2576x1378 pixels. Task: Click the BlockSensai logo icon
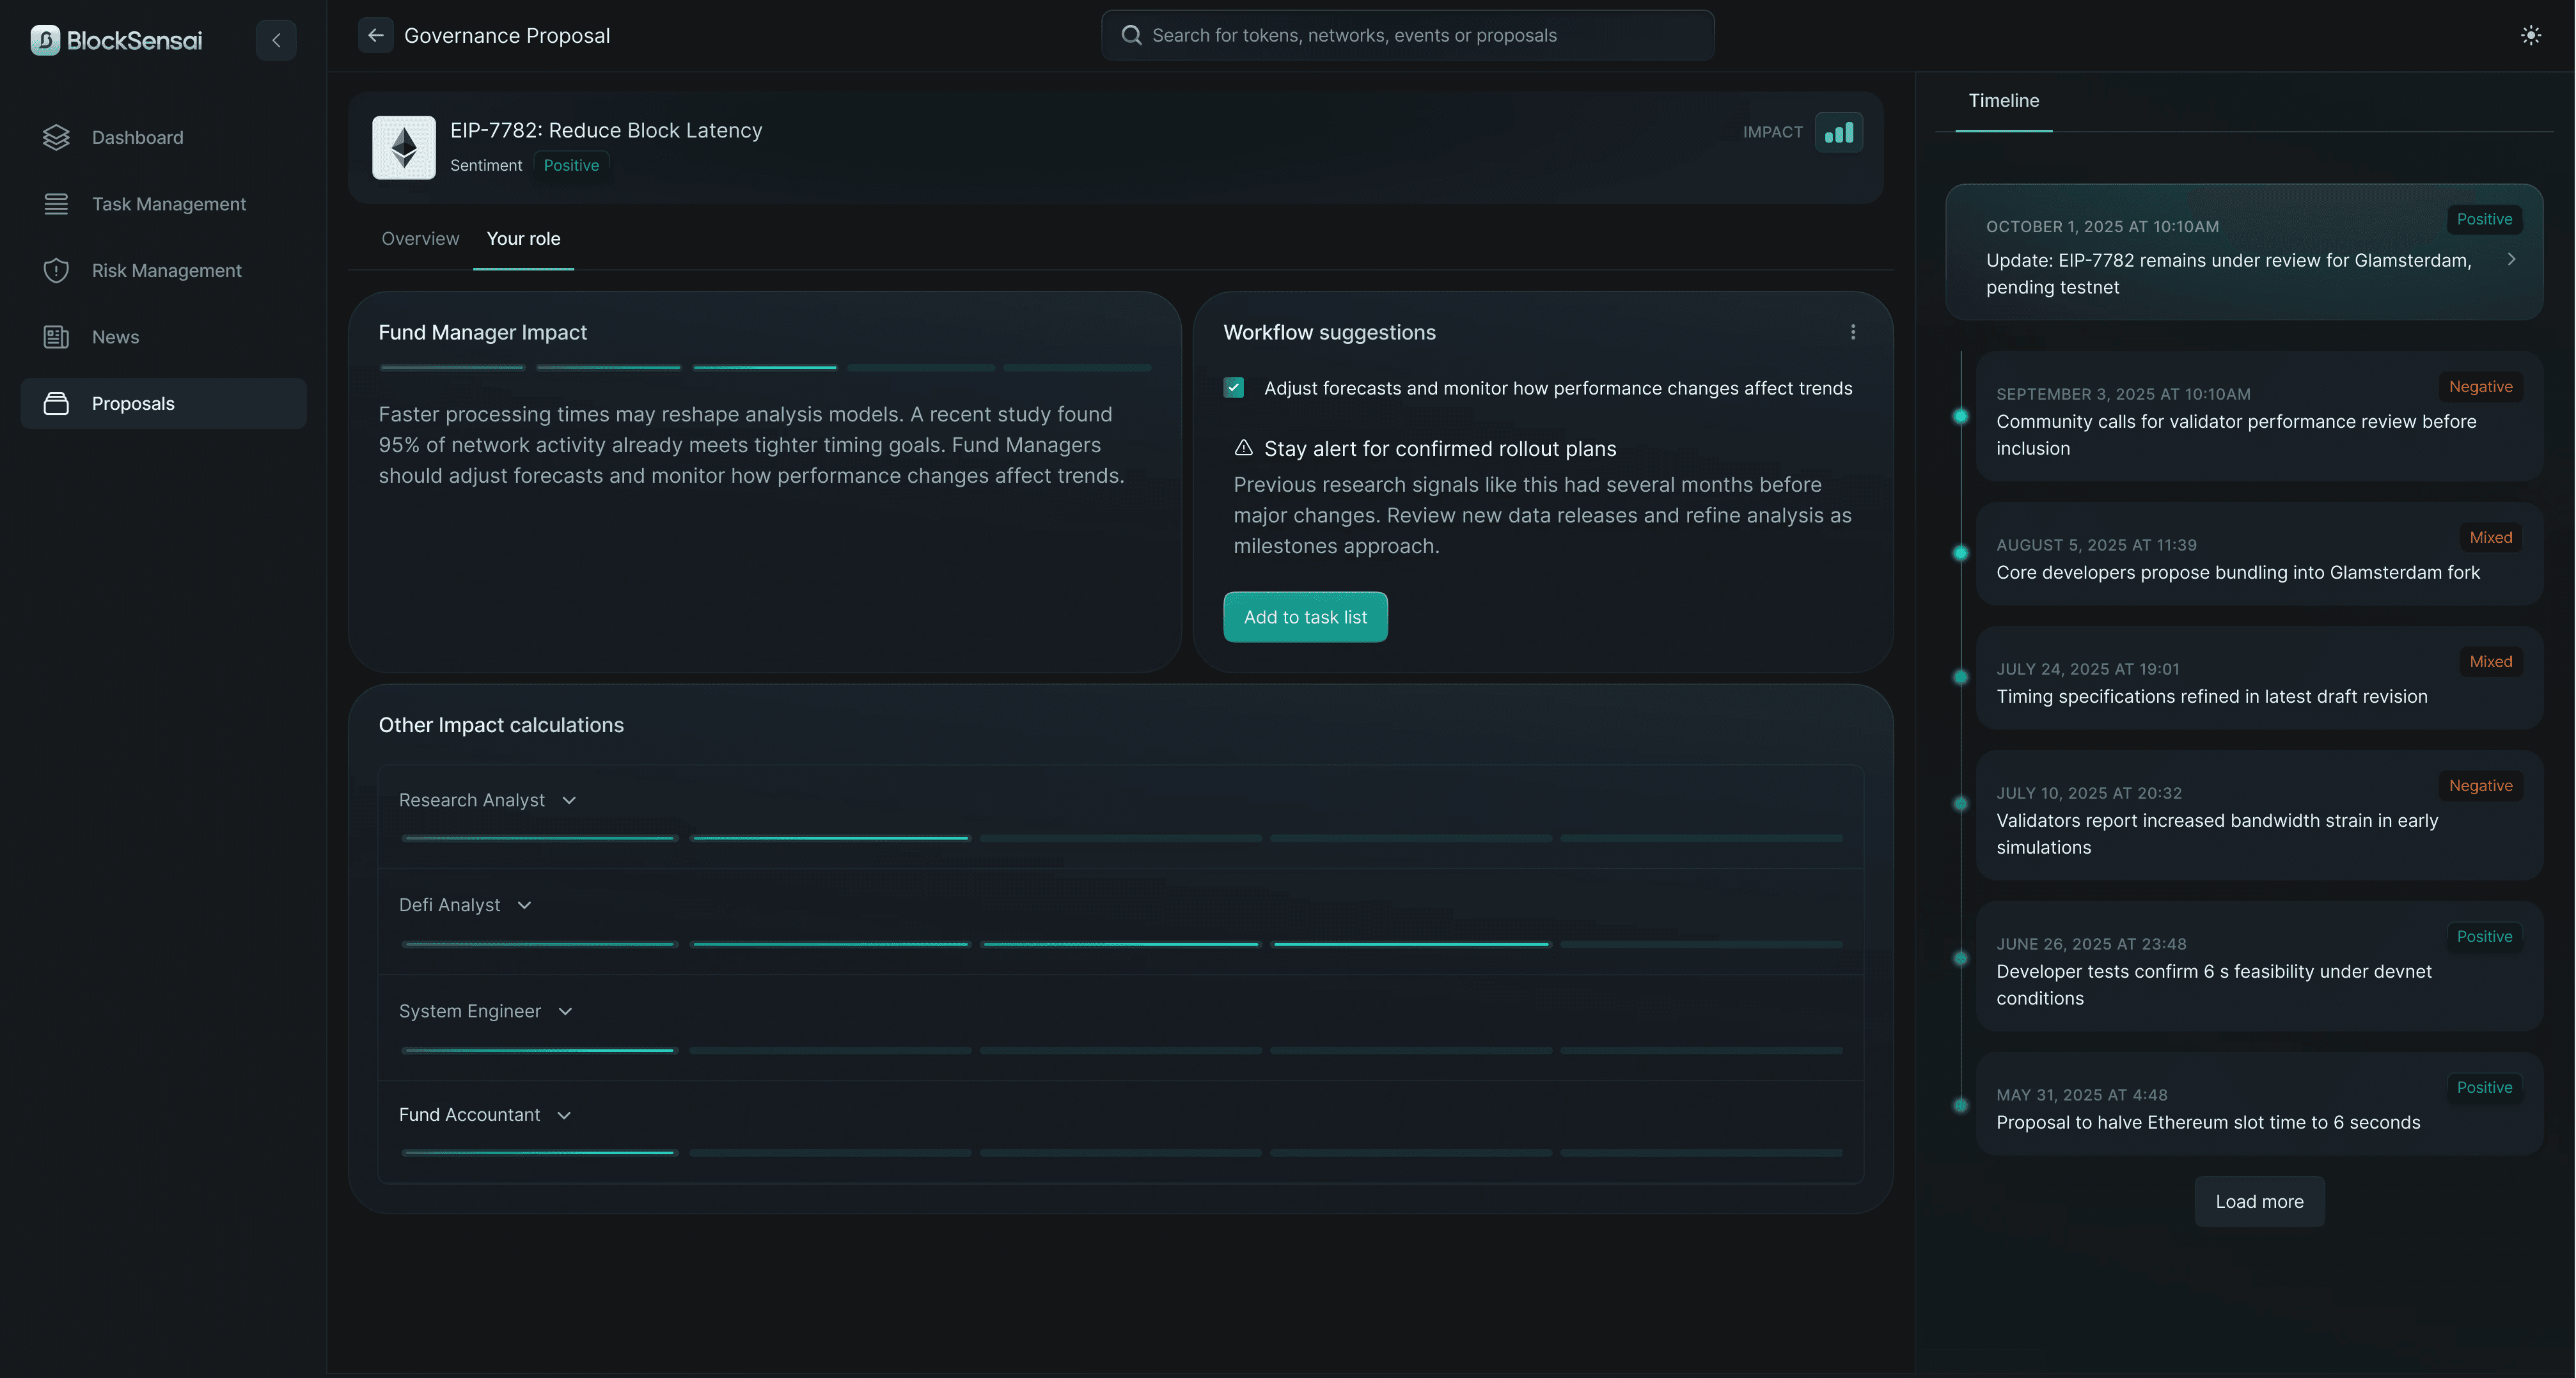[45, 40]
